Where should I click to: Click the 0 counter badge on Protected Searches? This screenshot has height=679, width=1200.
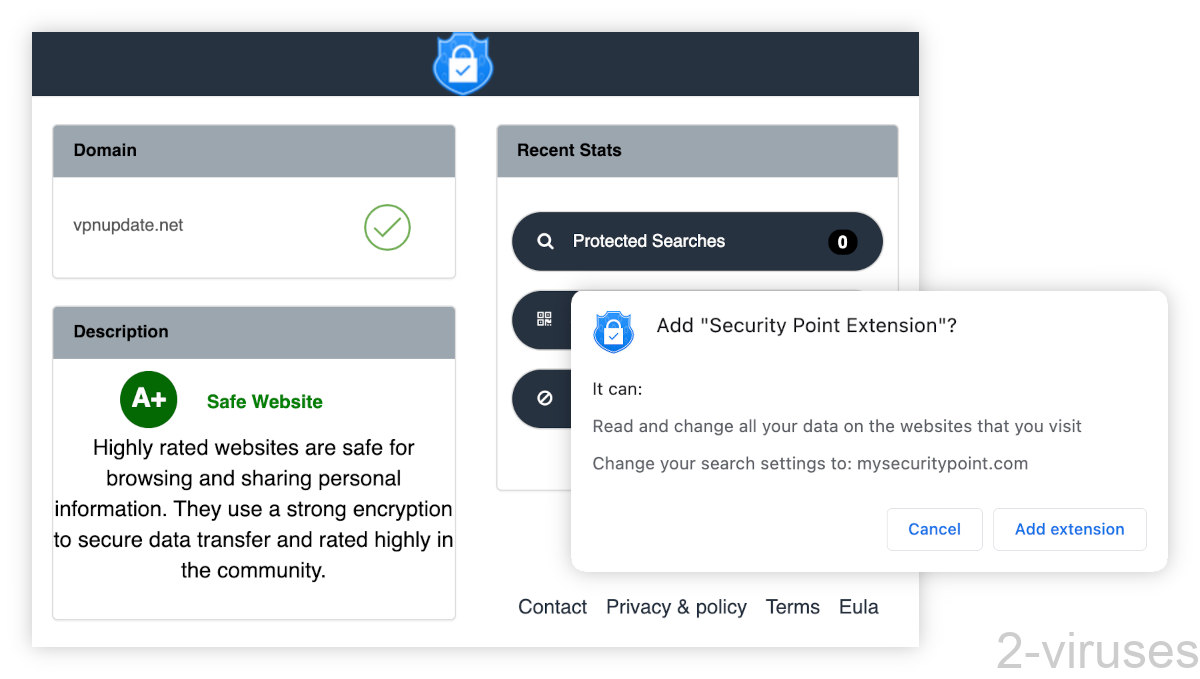coord(842,241)
